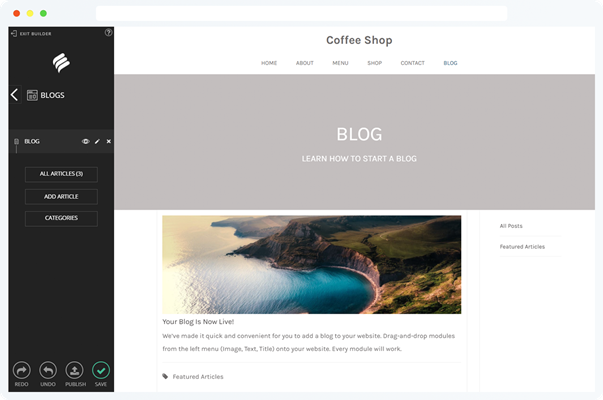603x400 pixels.
Task: Click the browser address bar field
Action: click(302, 13)
